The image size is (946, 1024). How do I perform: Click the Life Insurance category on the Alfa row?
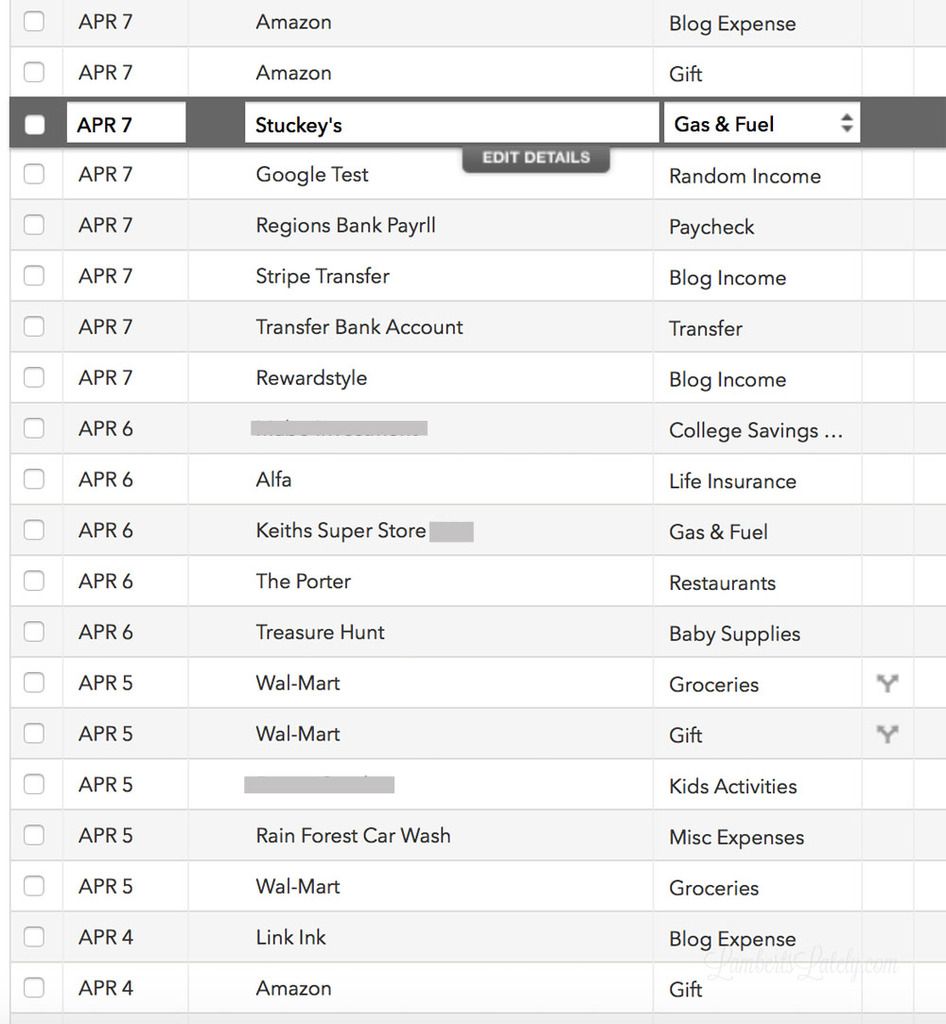click(733, 480)
